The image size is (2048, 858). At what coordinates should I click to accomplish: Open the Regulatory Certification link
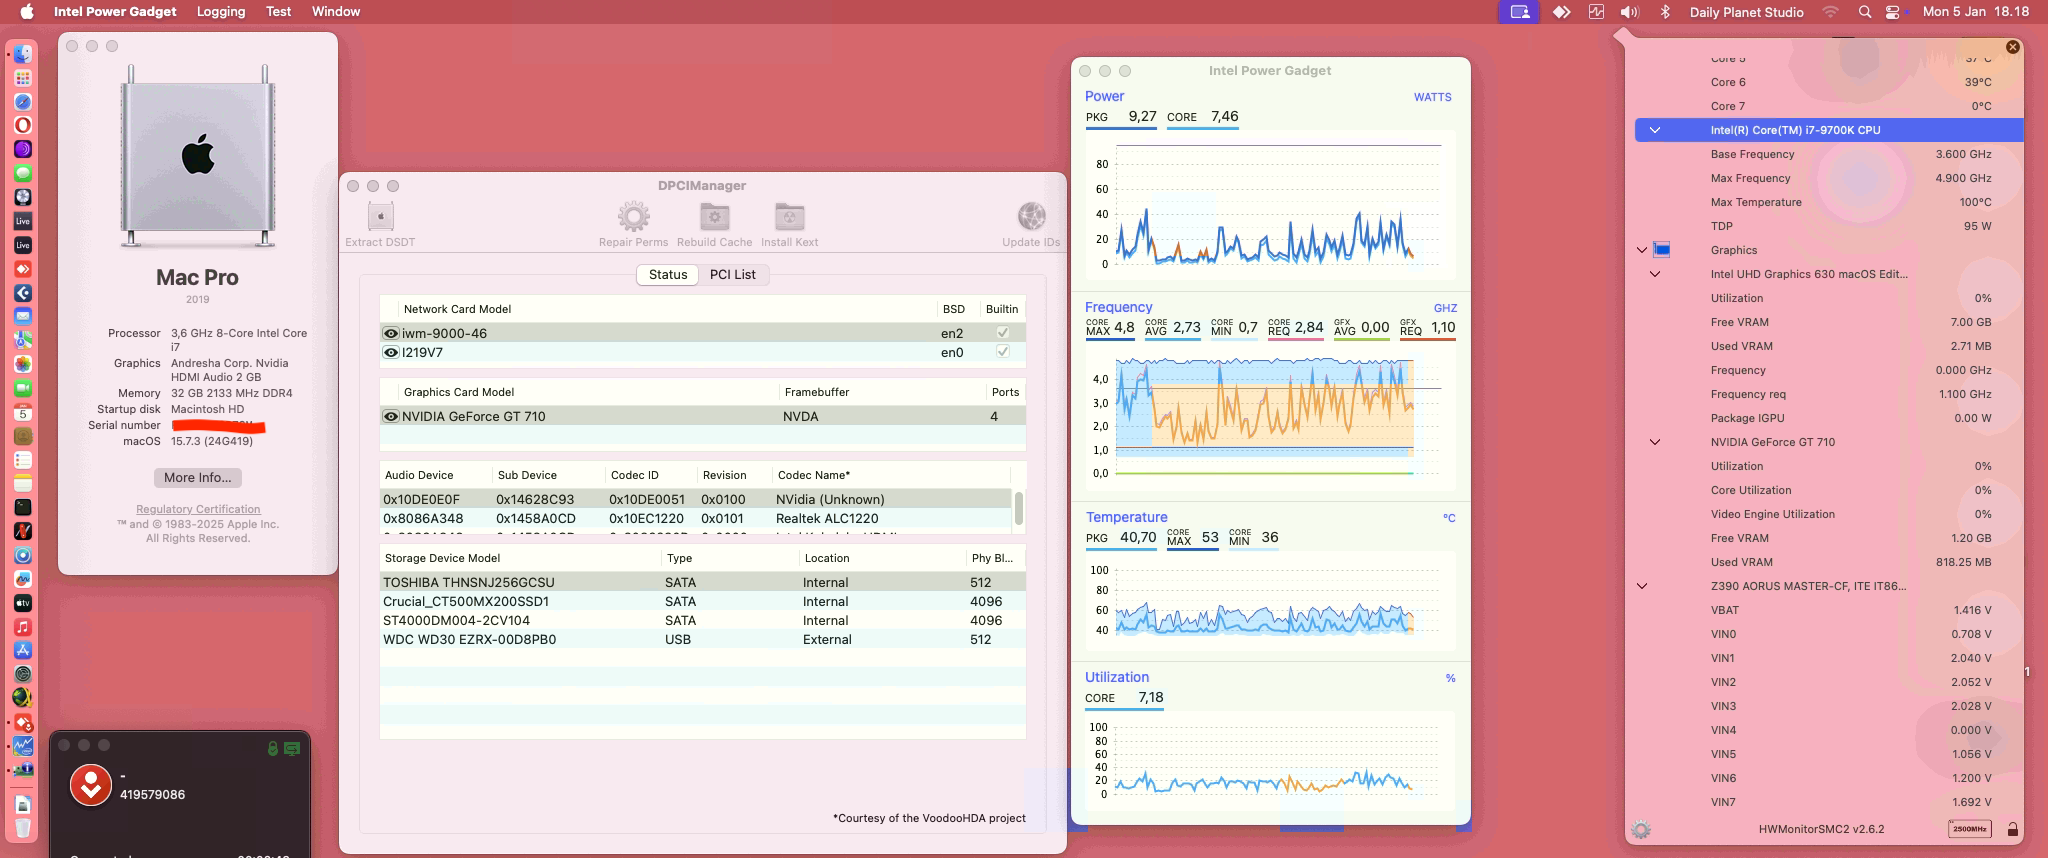click(198, 509)
